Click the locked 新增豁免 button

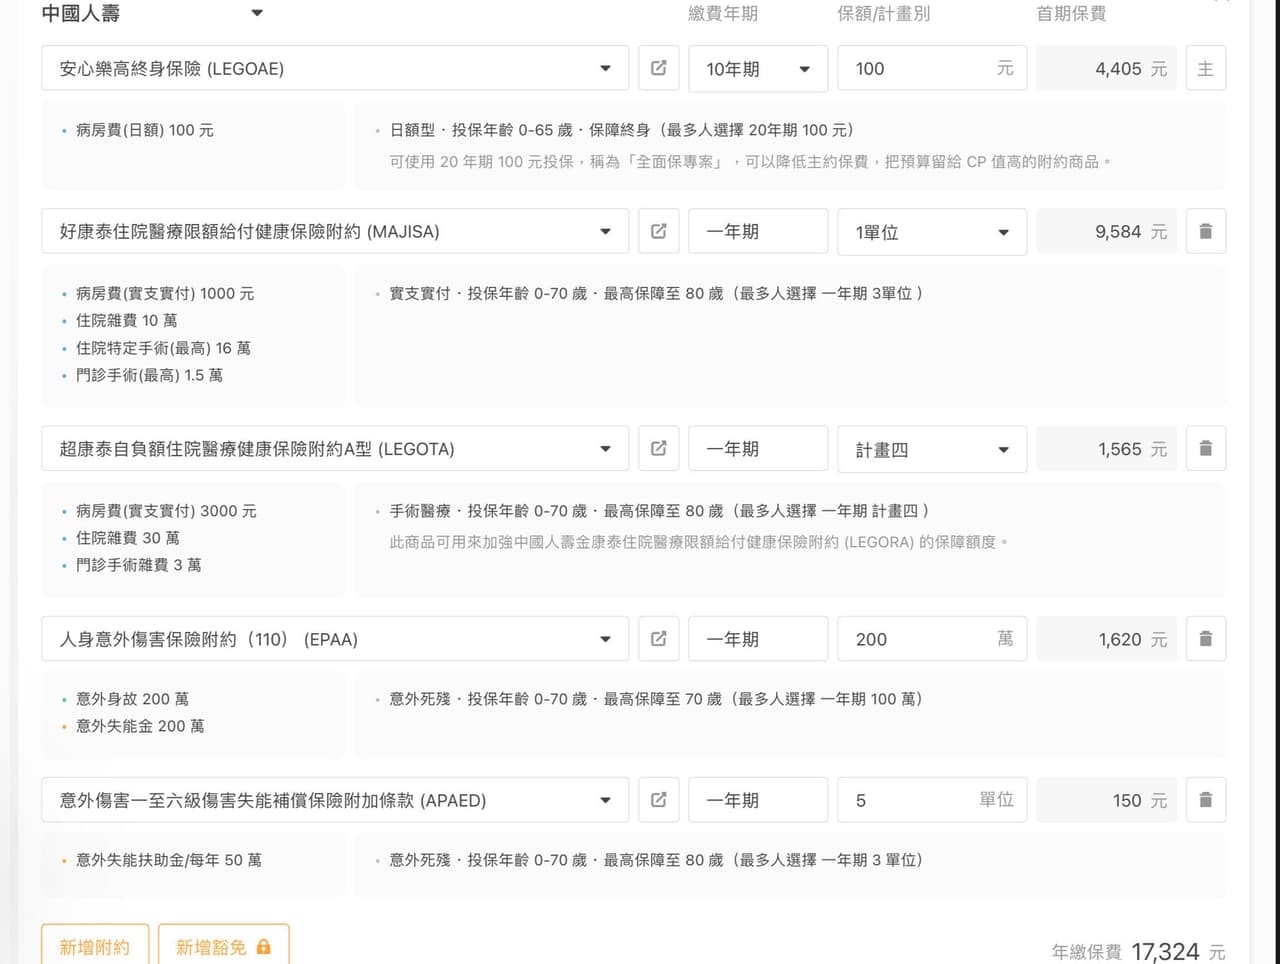[x=223, y=946]
